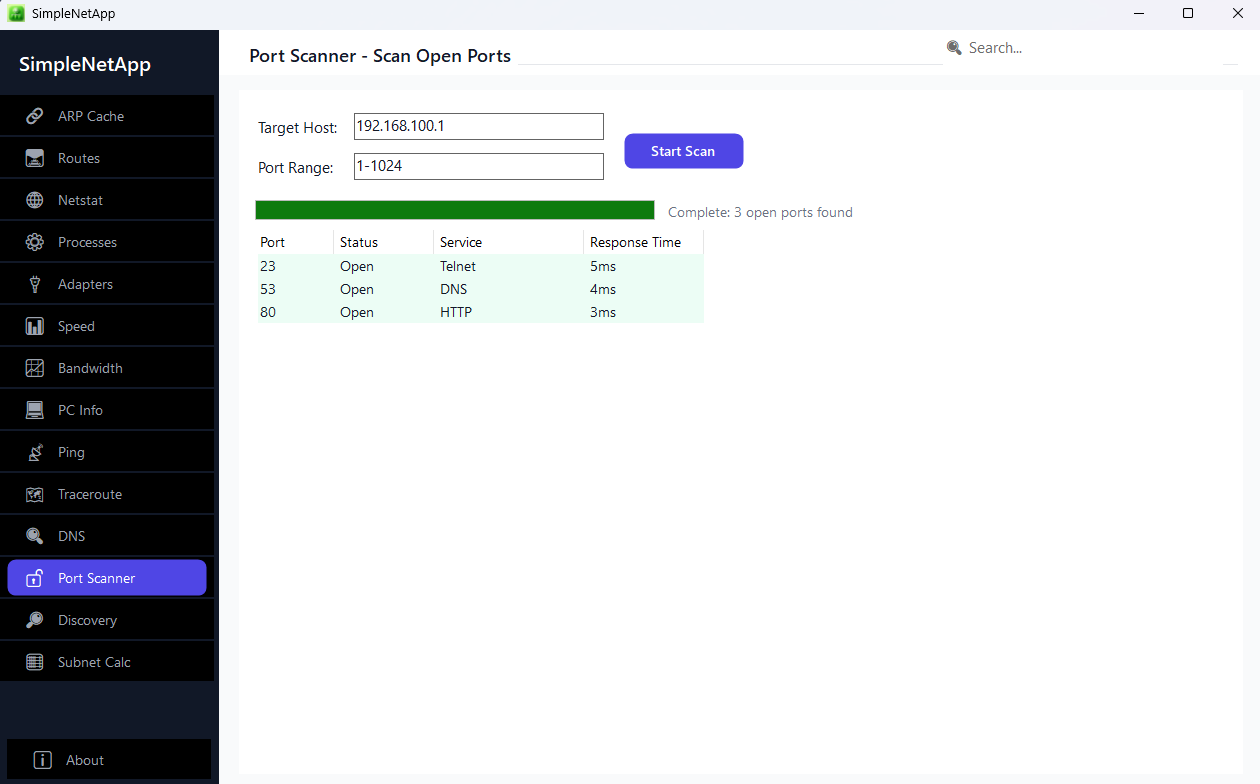Minimize the SimpleNetApp window
Viewport: 1260px width, 784px height.
pyautogui.click(x=1140, y=13)
